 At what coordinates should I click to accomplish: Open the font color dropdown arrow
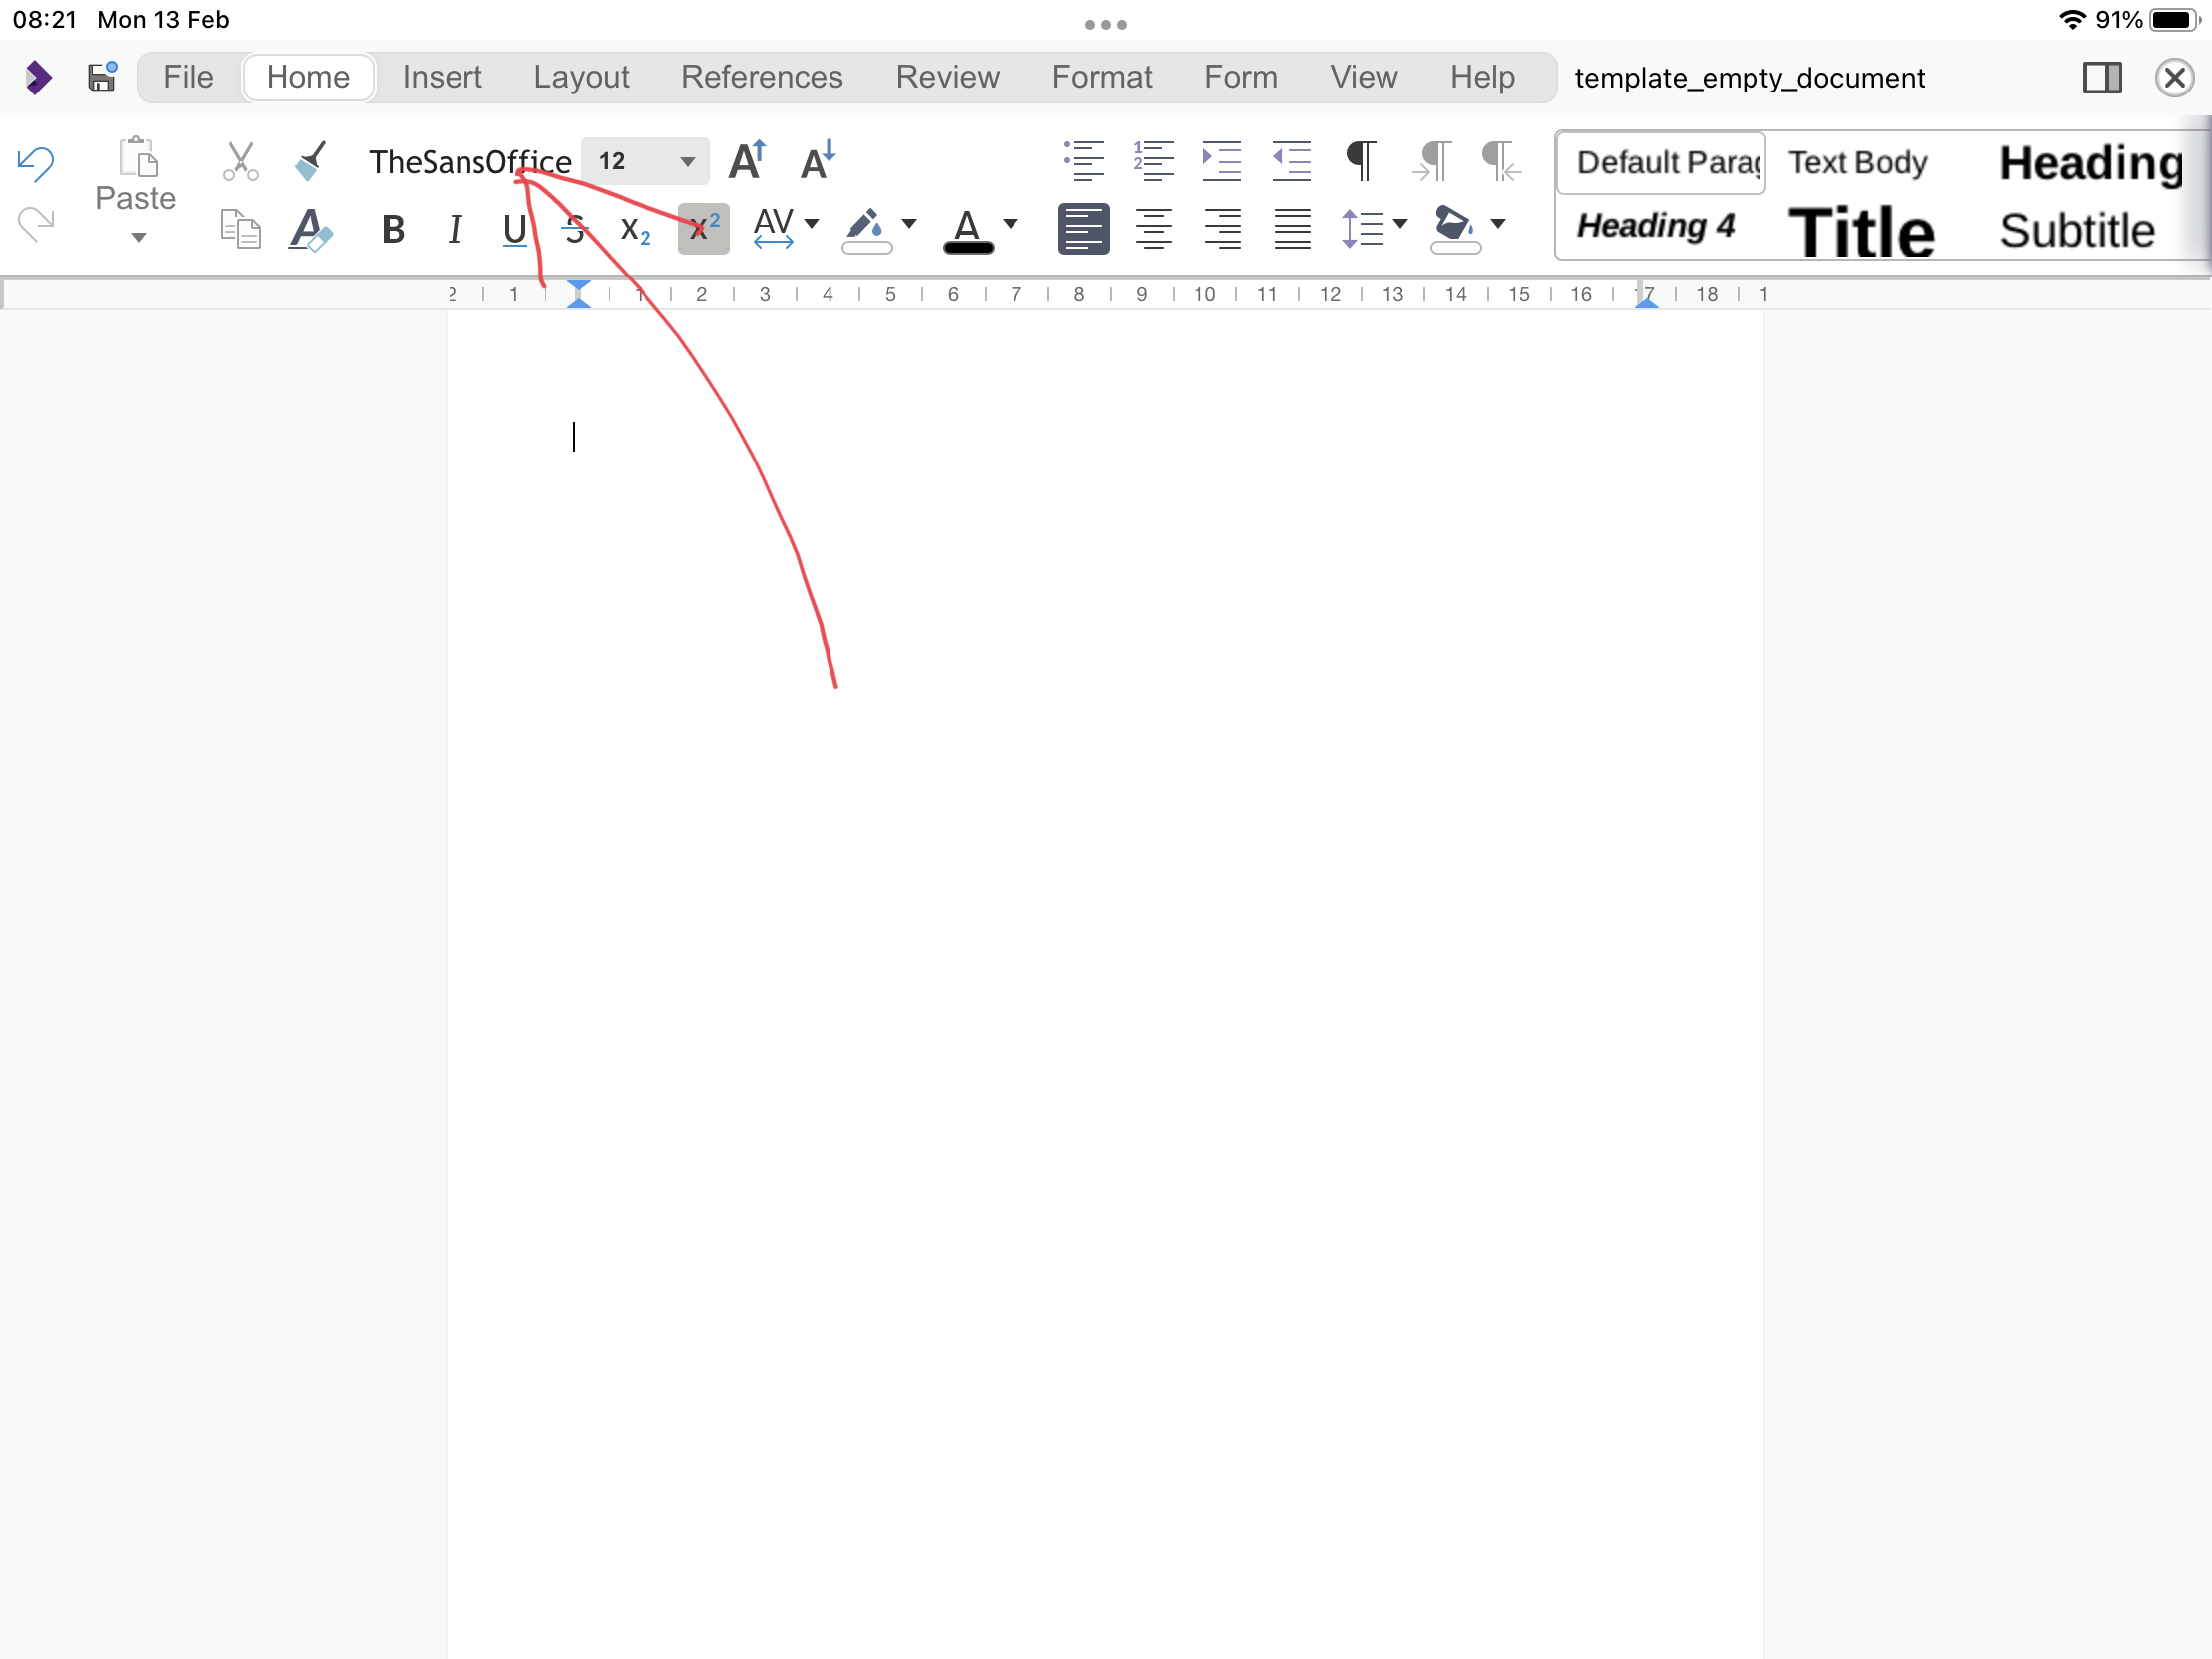coord(1010,228)
